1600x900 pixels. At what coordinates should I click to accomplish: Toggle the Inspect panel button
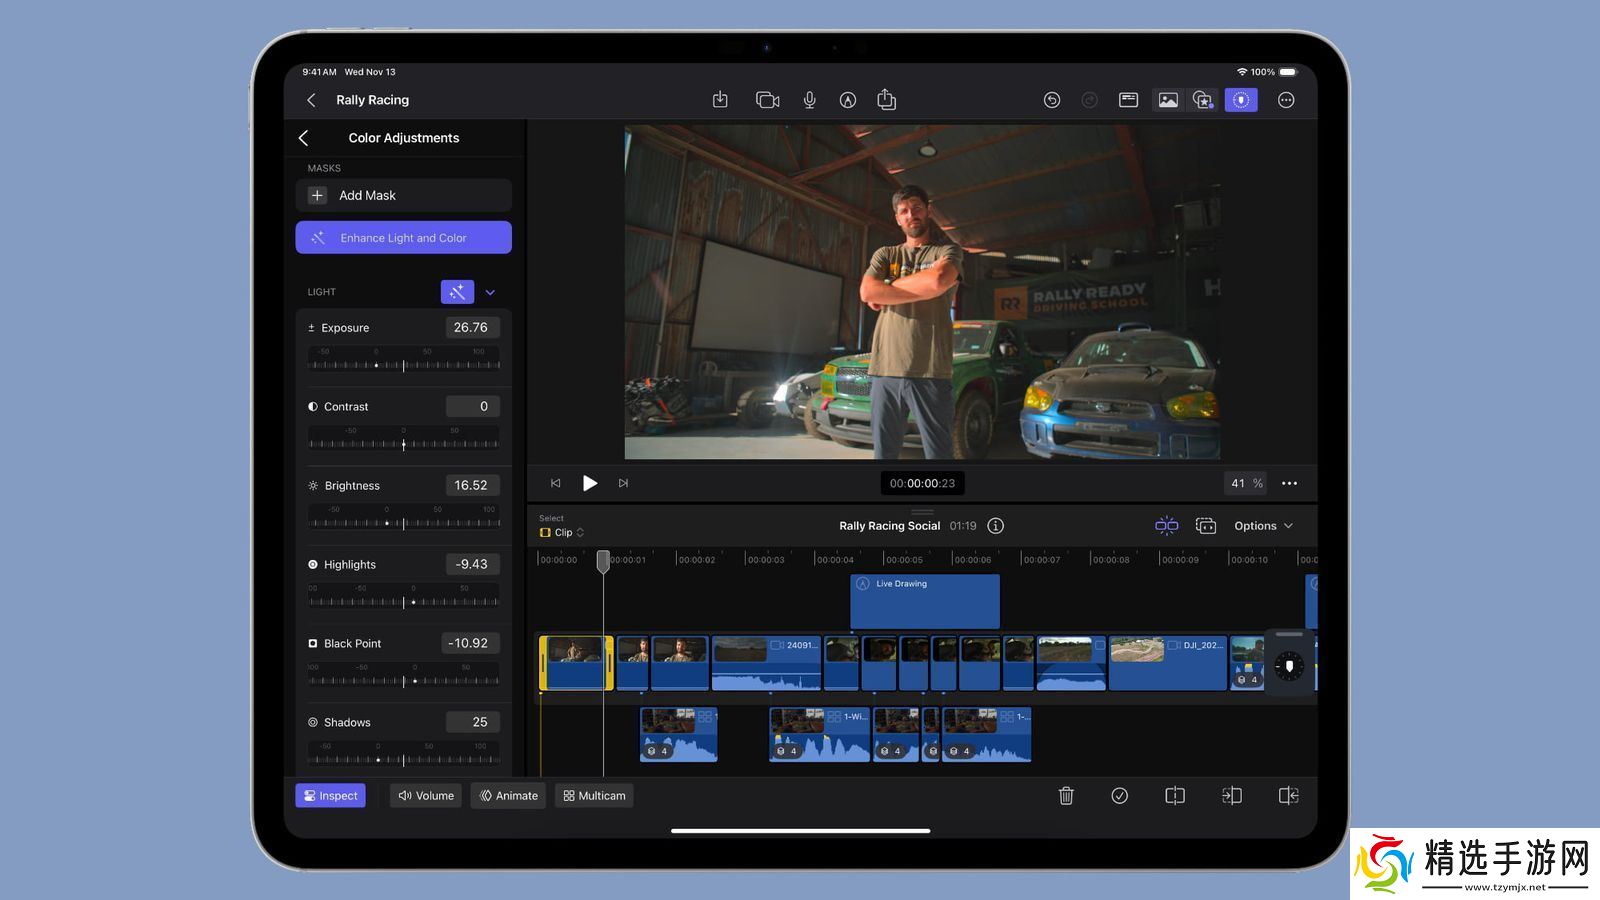330,796
